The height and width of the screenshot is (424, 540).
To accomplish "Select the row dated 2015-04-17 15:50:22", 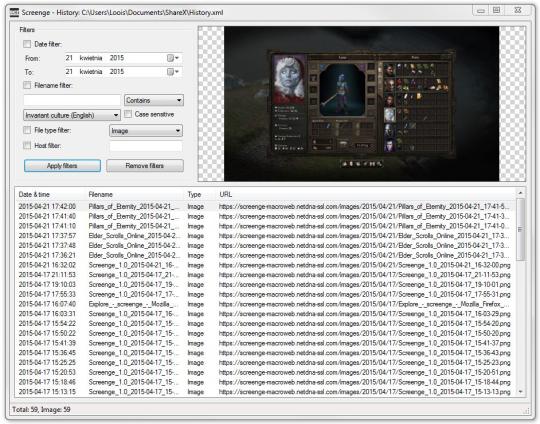I will [265, 333].
